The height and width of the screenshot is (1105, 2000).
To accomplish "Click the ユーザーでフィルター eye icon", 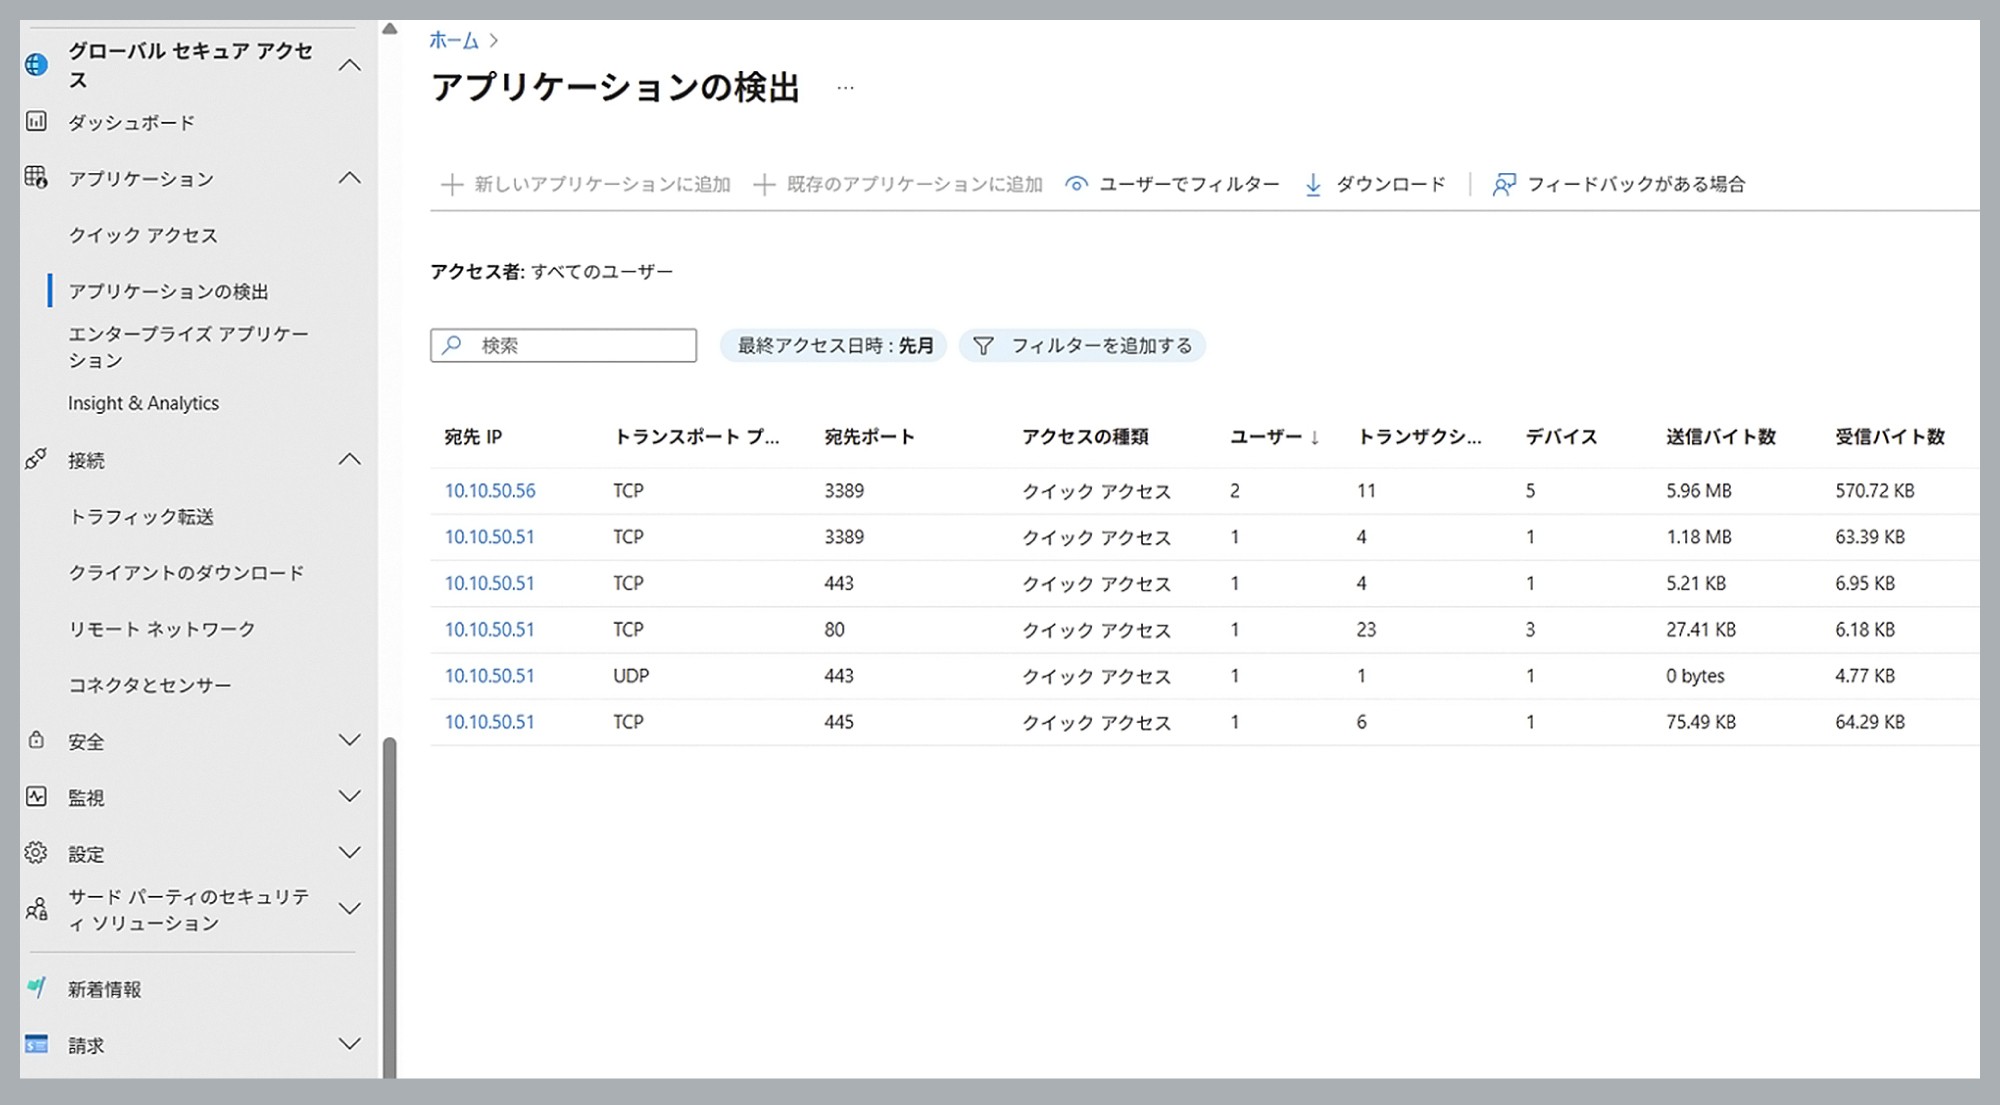I will coord(1076,184).
